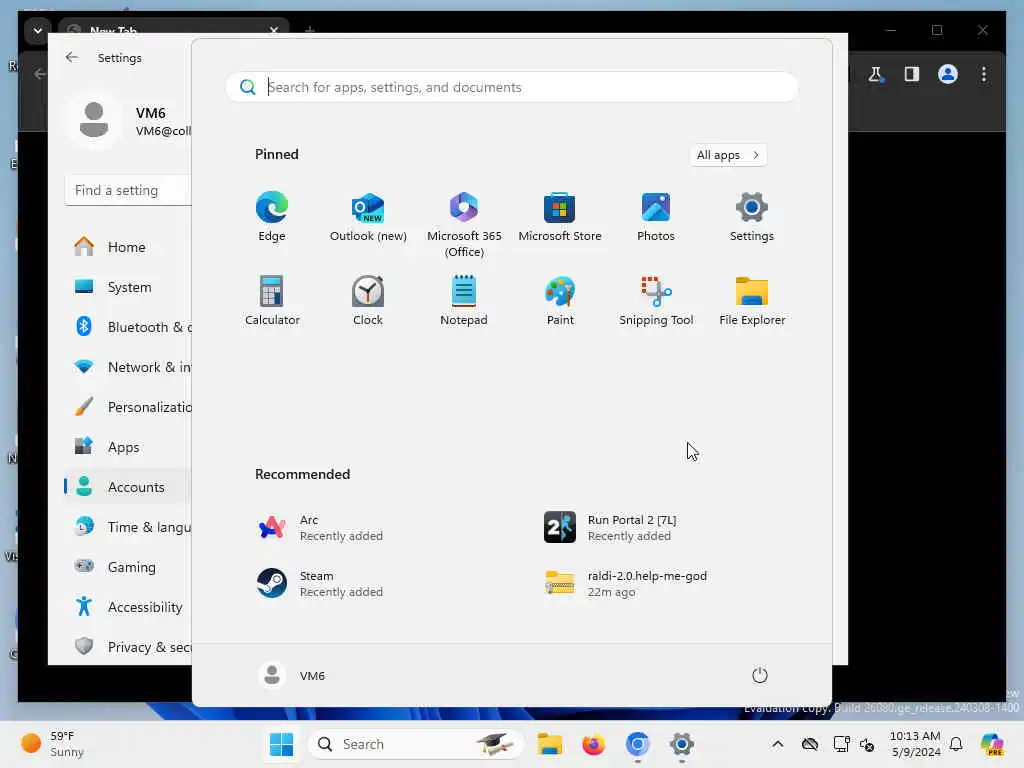The width and height of the screenshot is (1024, 768).
Task: Open the Calculator app
Action: (x=272, y=301)
